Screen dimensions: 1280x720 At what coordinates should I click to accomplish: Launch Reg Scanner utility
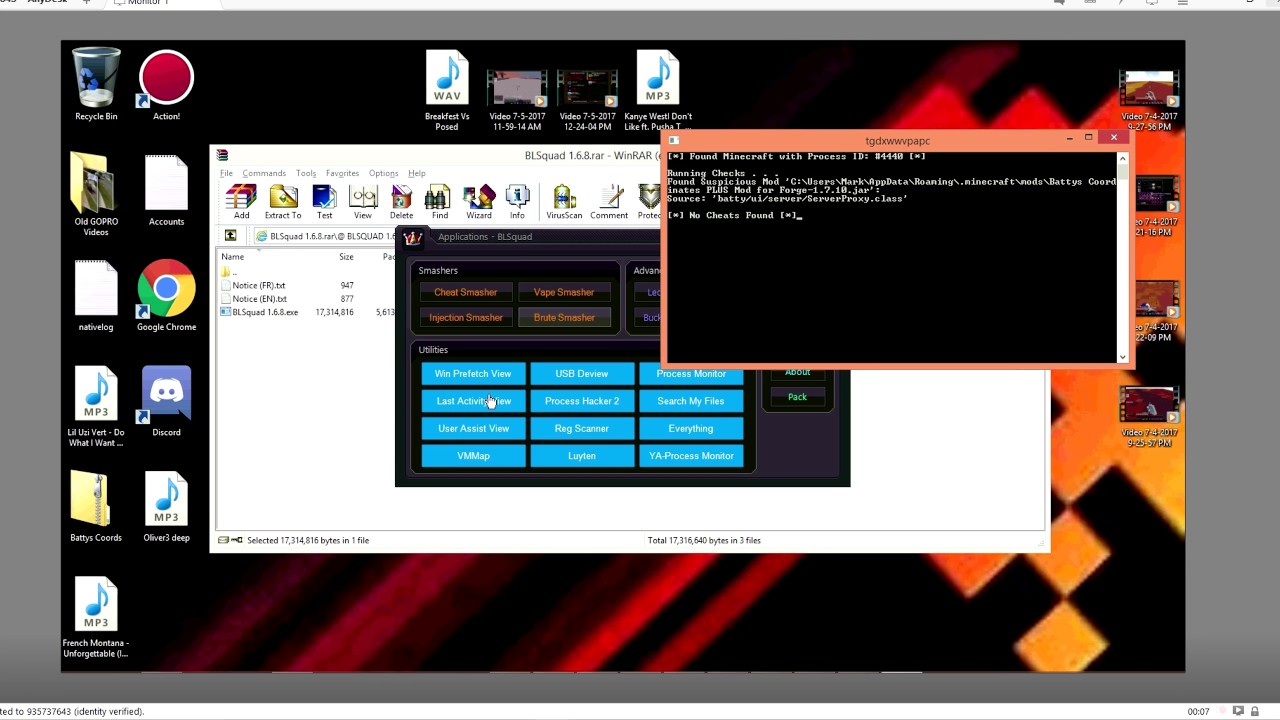click(582, 428)
